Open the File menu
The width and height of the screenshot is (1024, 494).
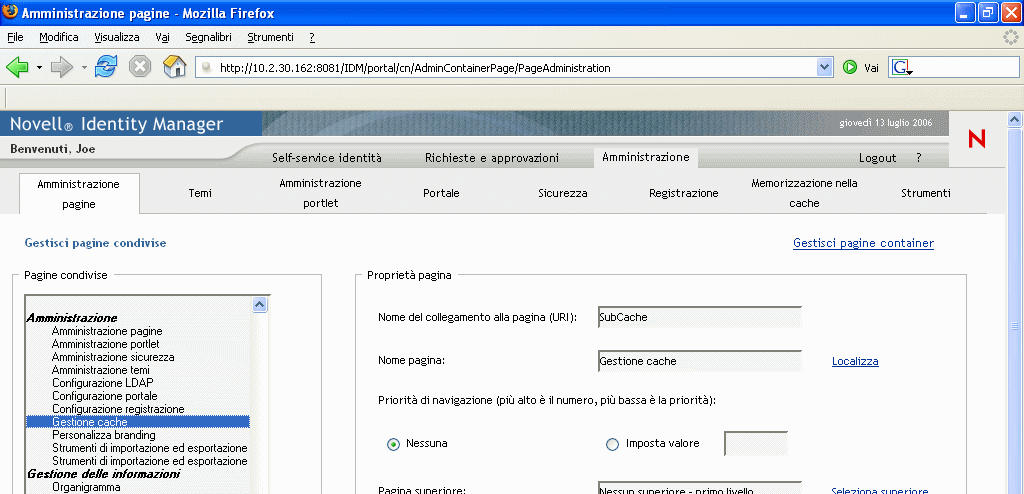(15, 37)
